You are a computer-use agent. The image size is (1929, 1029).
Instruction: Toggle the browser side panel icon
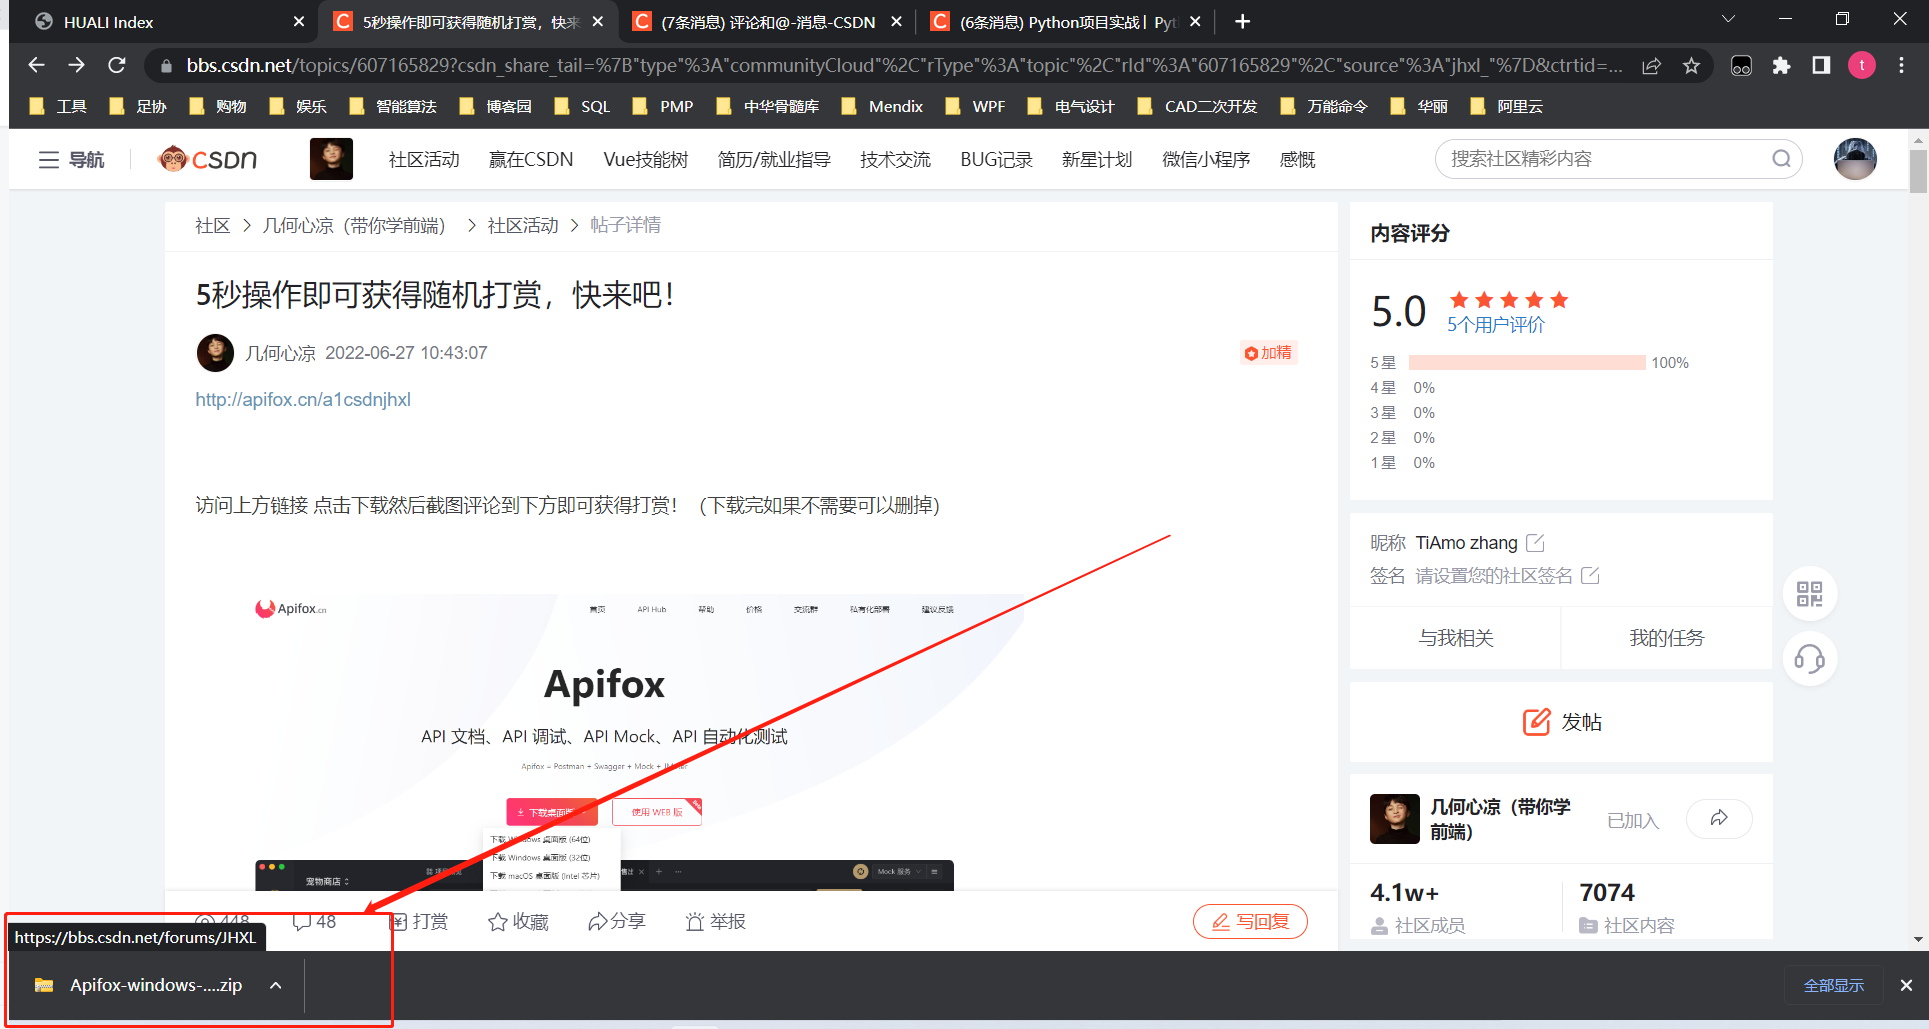pyautogui.click(x=1821, y=65)
